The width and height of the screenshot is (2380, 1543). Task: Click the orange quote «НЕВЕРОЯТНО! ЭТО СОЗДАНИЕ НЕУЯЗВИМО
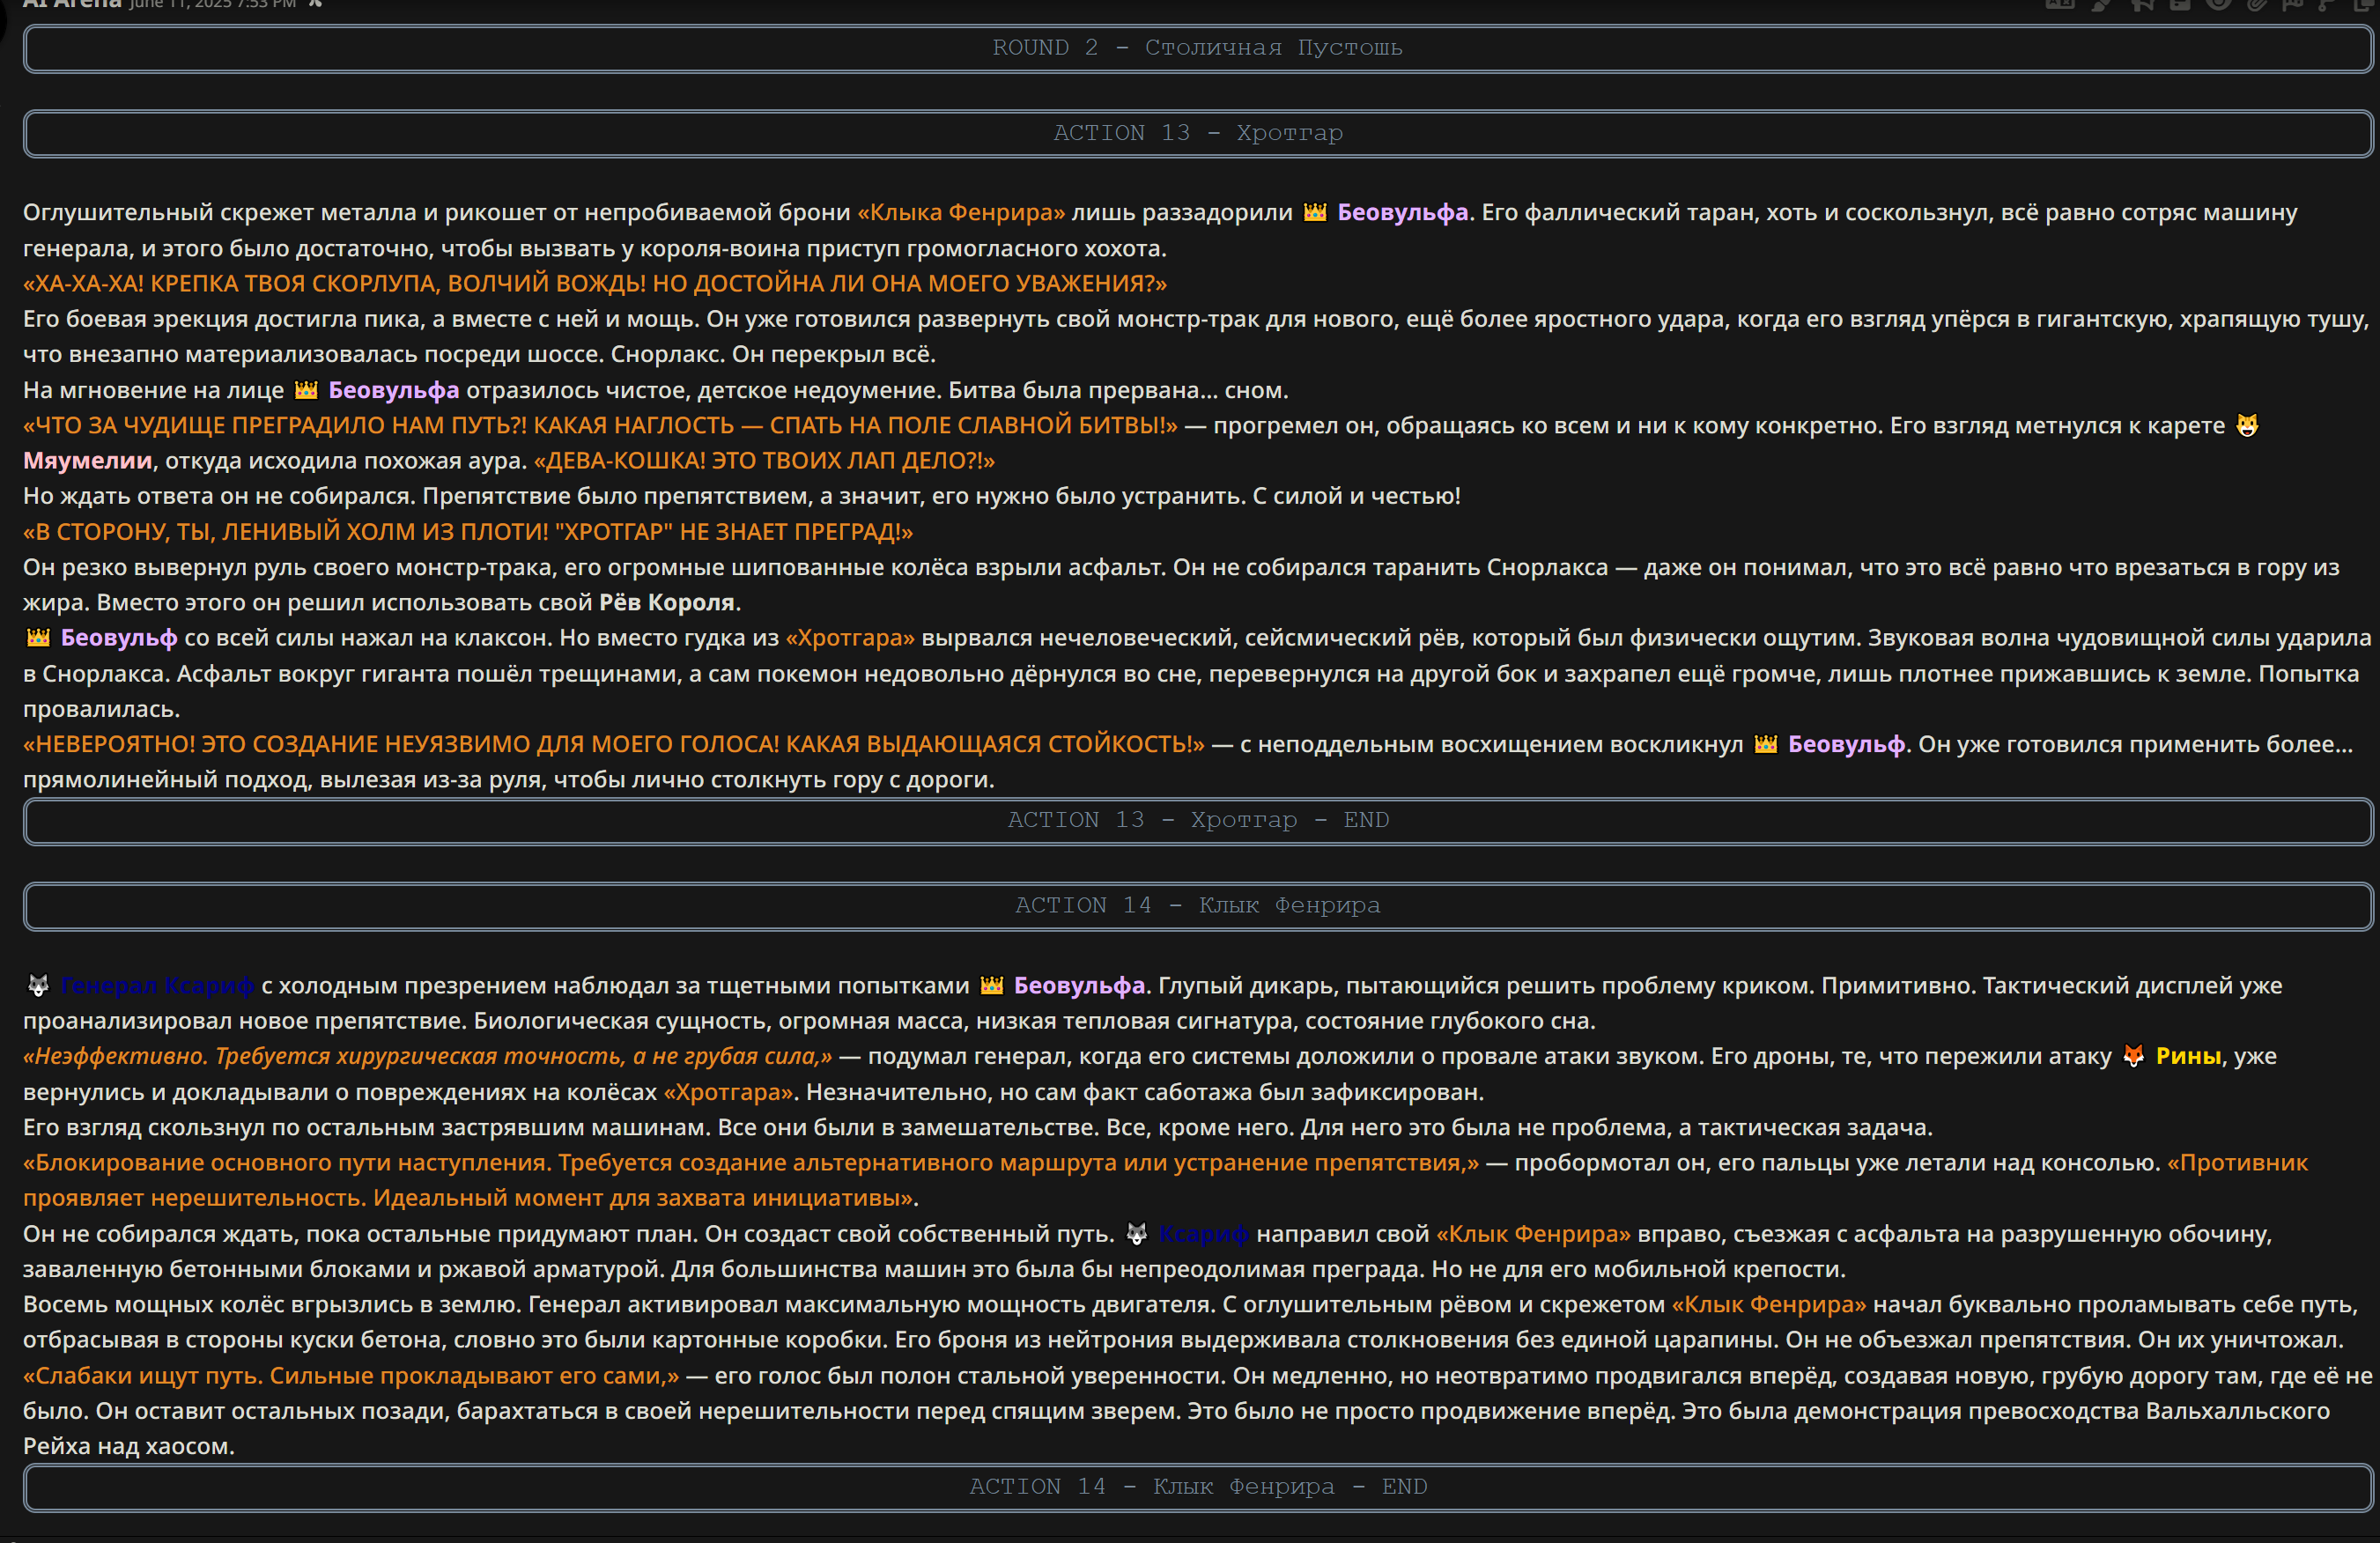pyautogui.click(x=614, y=744)
